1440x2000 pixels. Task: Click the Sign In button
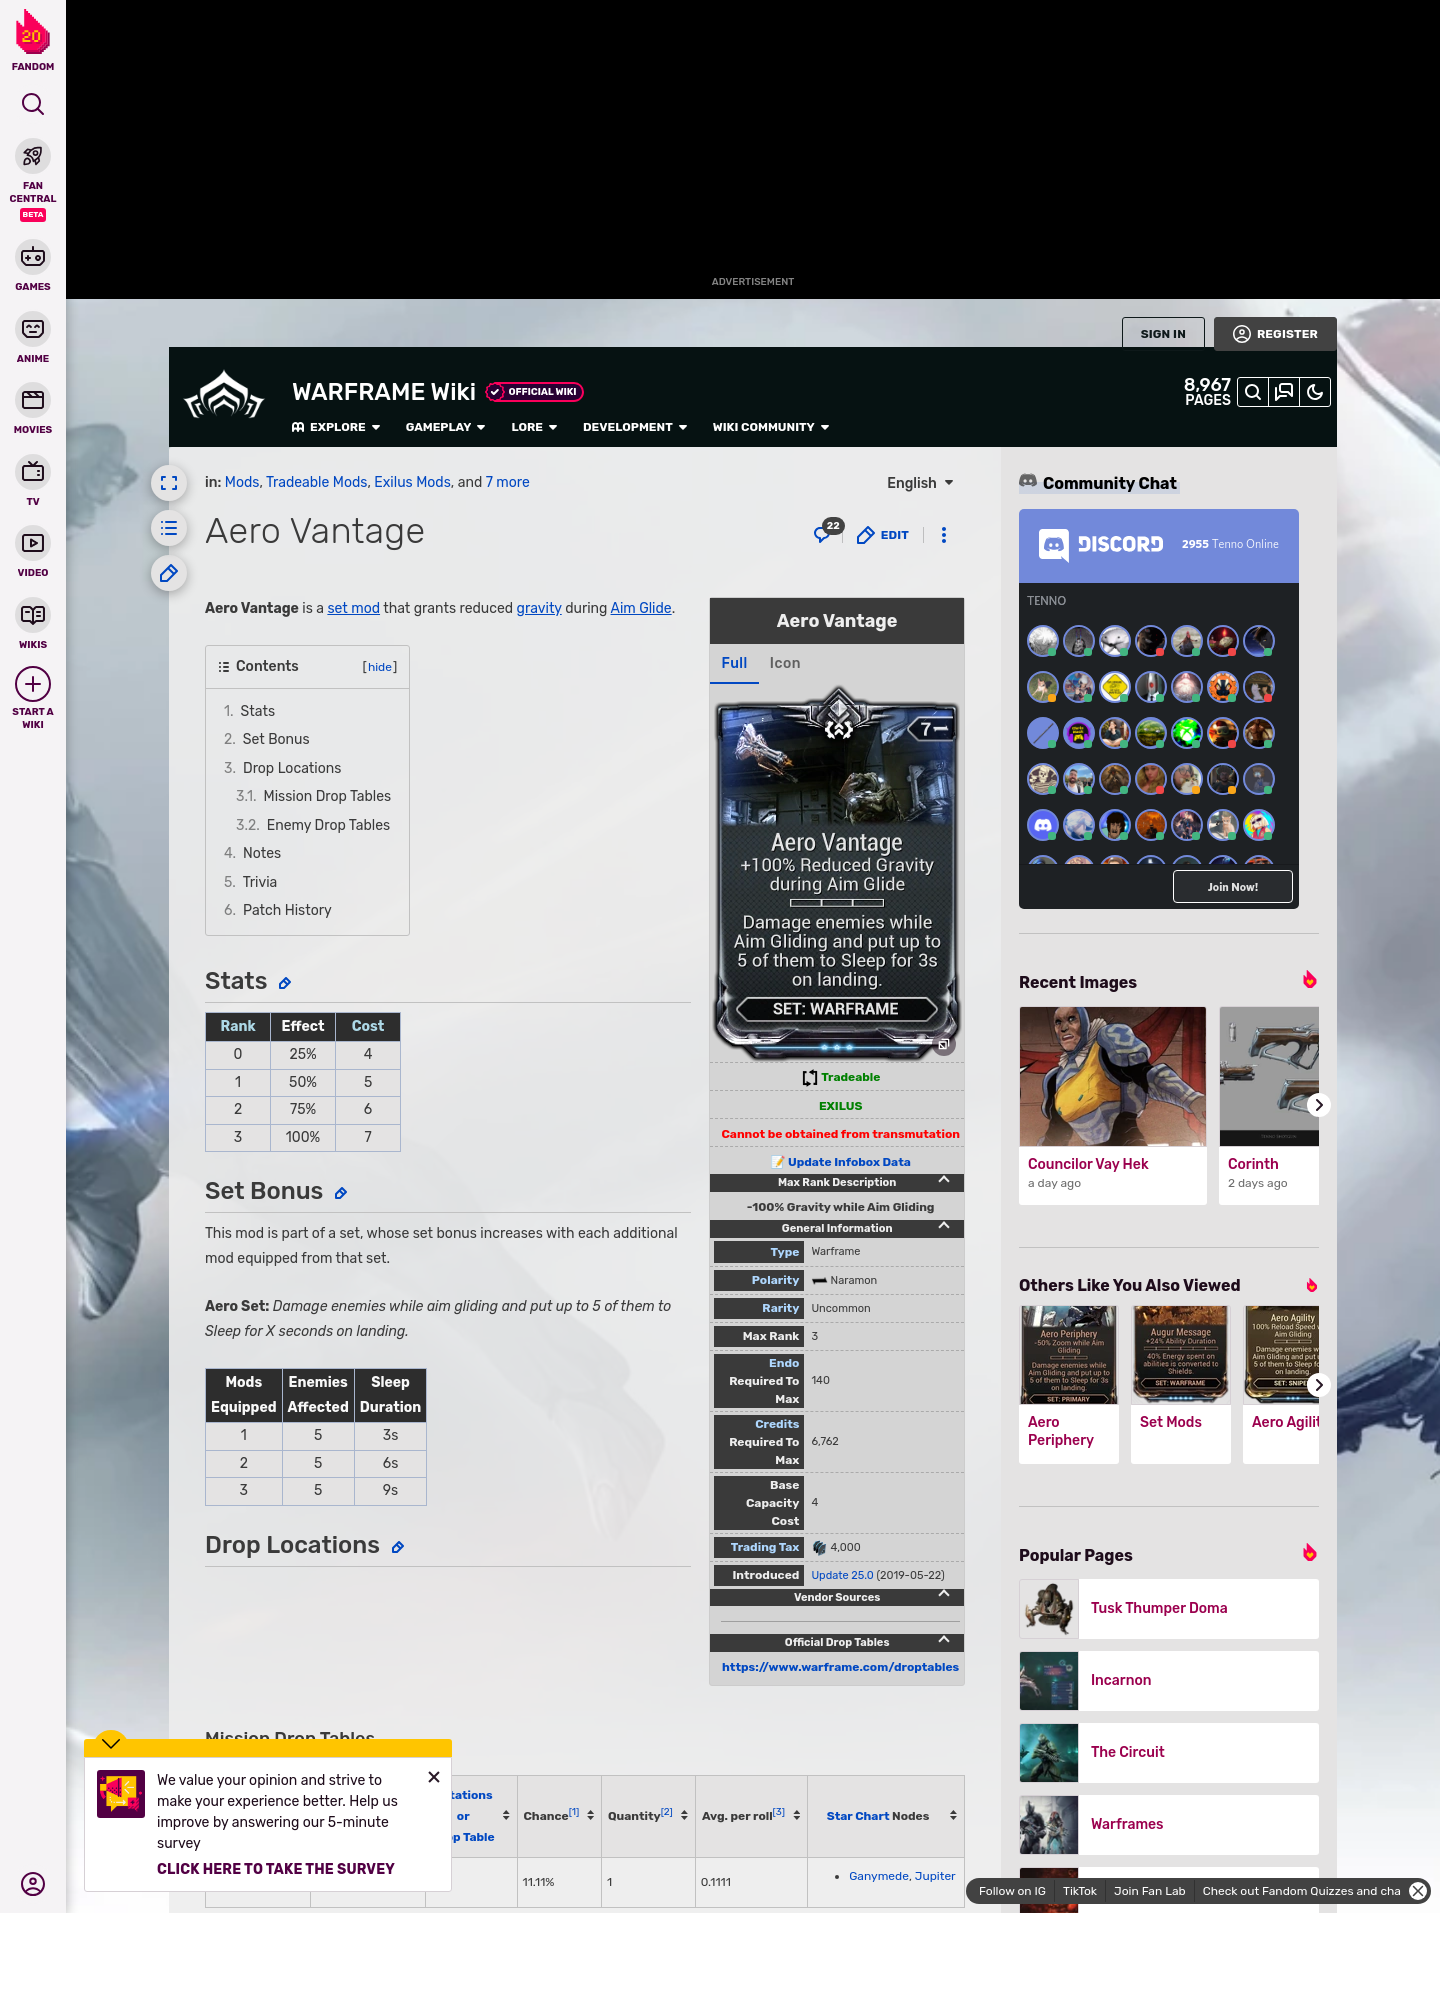coord(1163,334)
